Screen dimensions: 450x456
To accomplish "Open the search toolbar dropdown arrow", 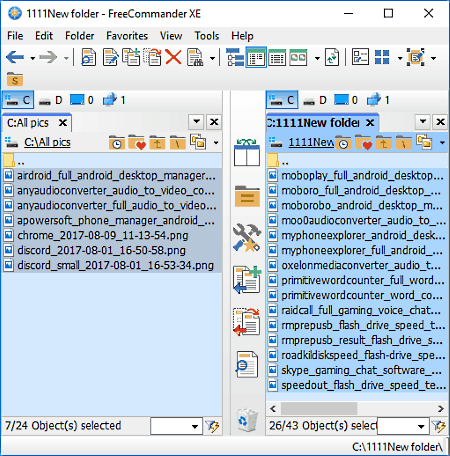I will tap(212, 58).
